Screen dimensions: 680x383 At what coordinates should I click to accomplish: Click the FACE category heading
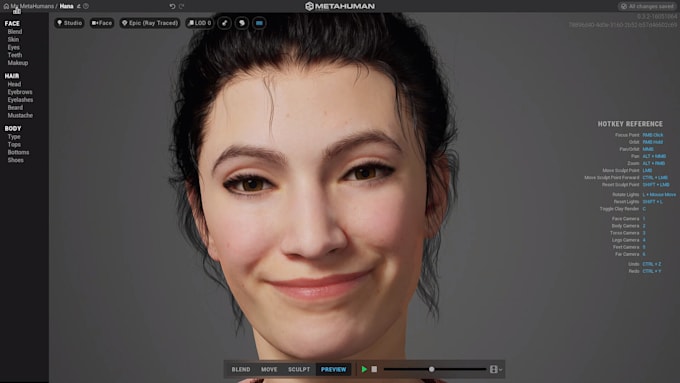[x=12, y=23]
